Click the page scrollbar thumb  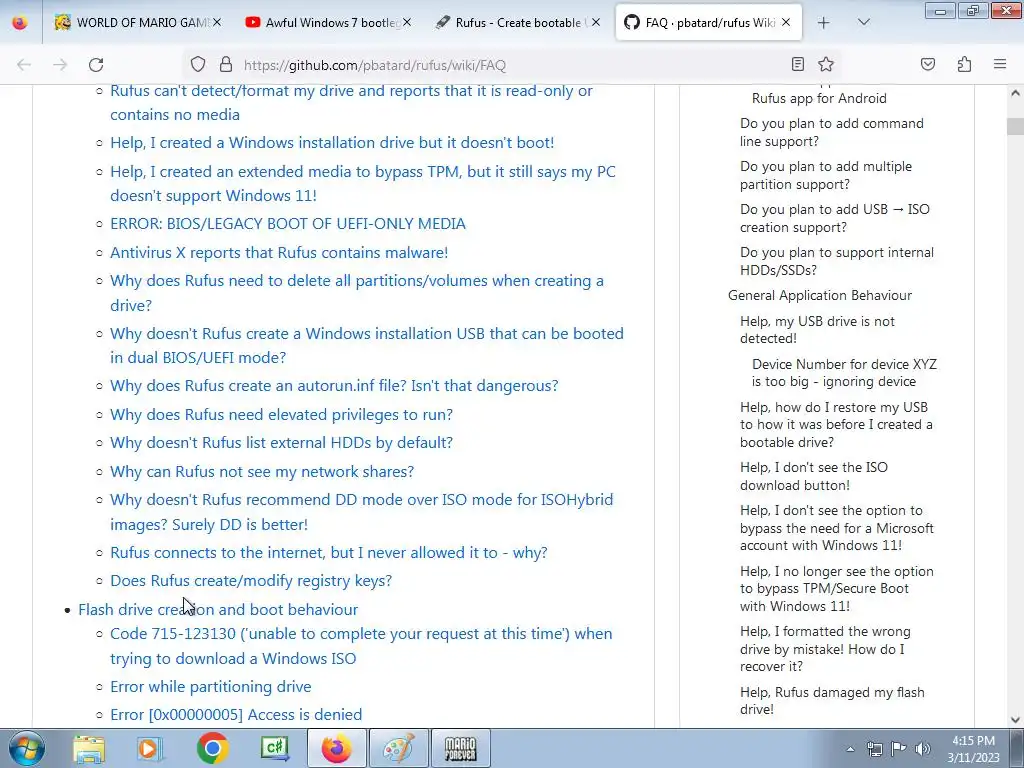coord(1015,125)
